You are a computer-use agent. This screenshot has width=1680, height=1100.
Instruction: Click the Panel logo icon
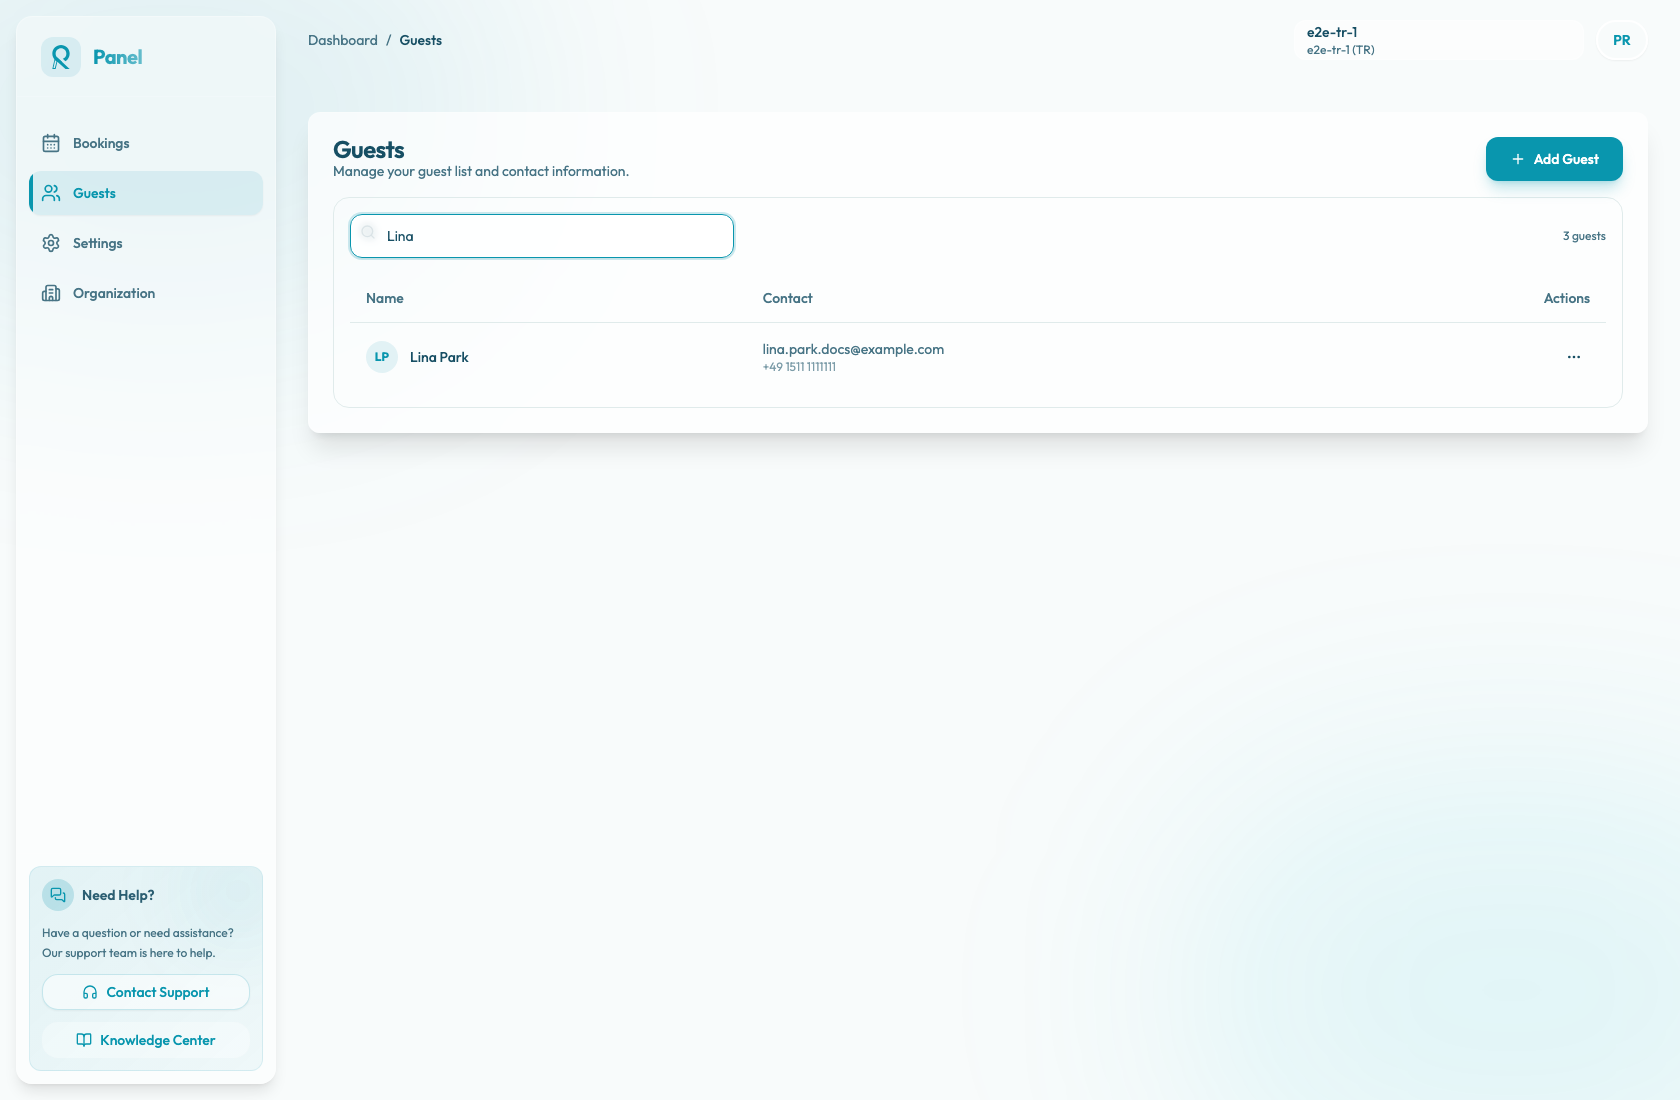pyautogui.click(x=61, y=57)
